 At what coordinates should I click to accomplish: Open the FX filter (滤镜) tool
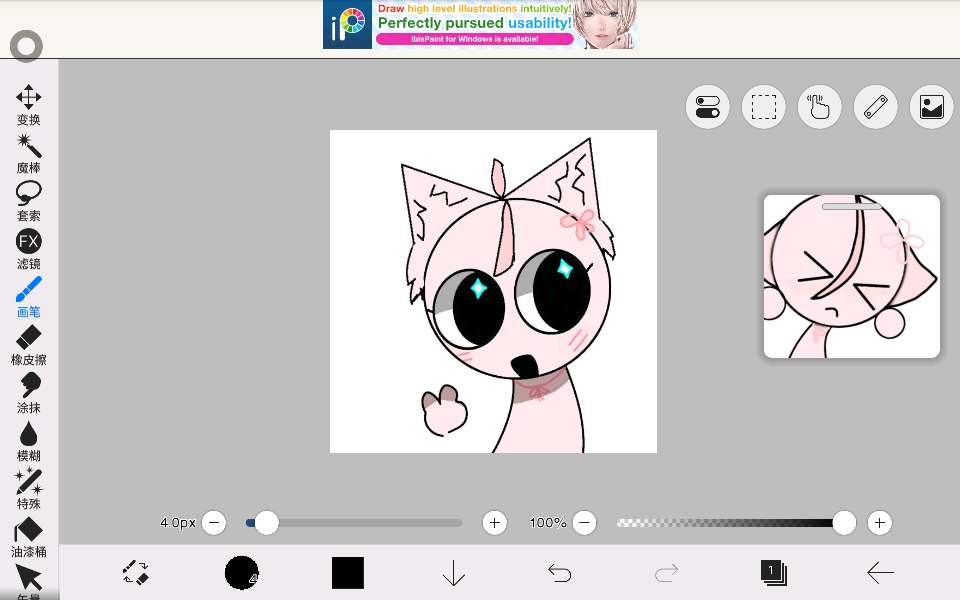point(28,249)
